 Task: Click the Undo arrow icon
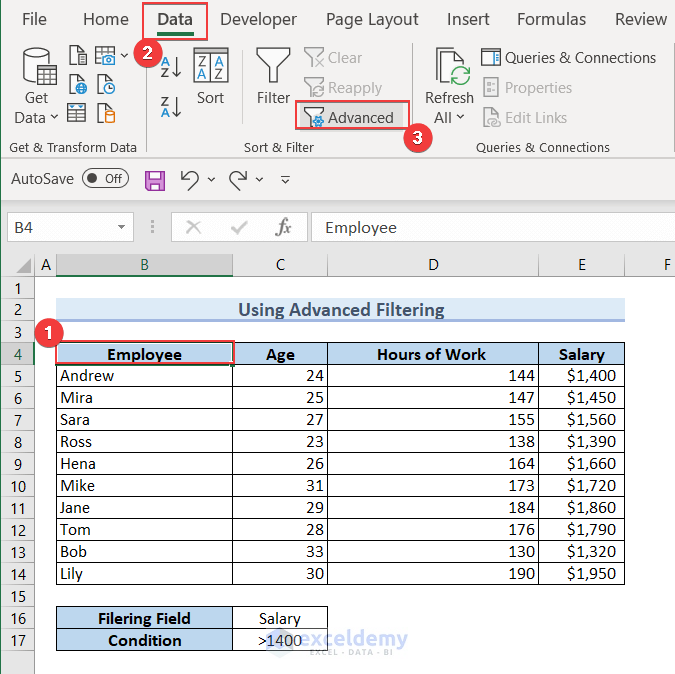pyautogui.click(x=189, y=180)
